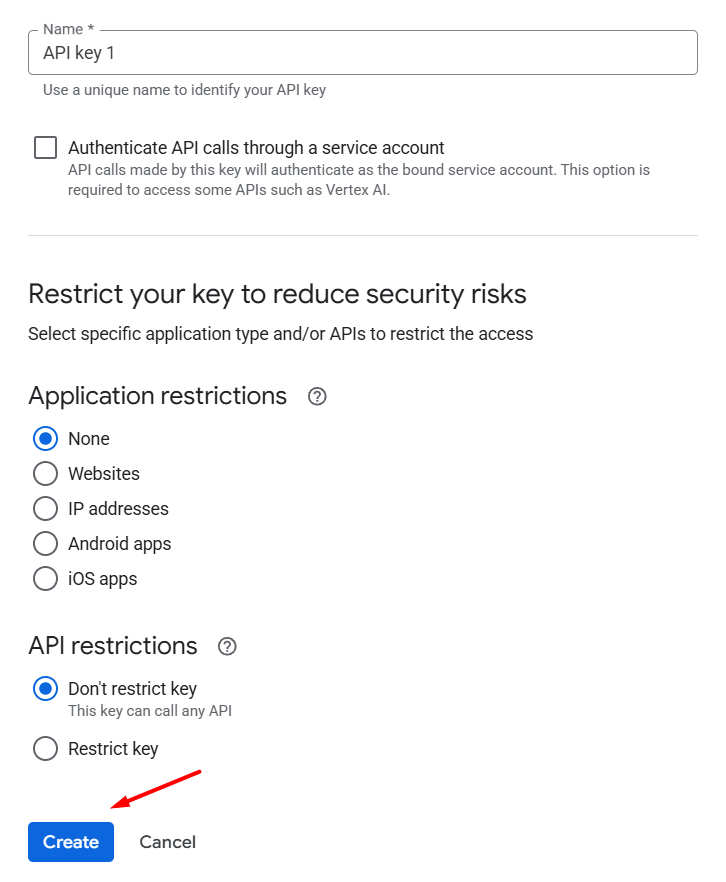The image size is (726, 882).
Task: Cancel the API key creation
Action: [x=167, y=842]
